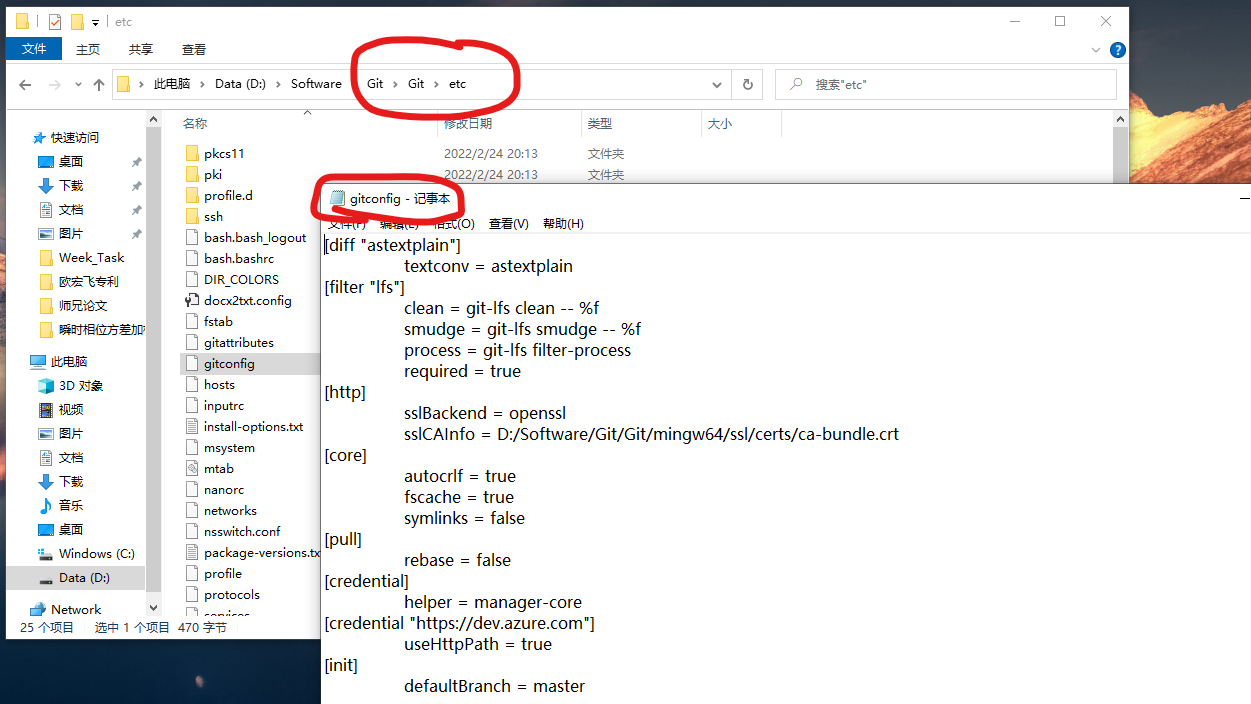Click the navigation pane scrollbar down arrow
This screenshot has height=704, width=1251.
tap(153, 606)
